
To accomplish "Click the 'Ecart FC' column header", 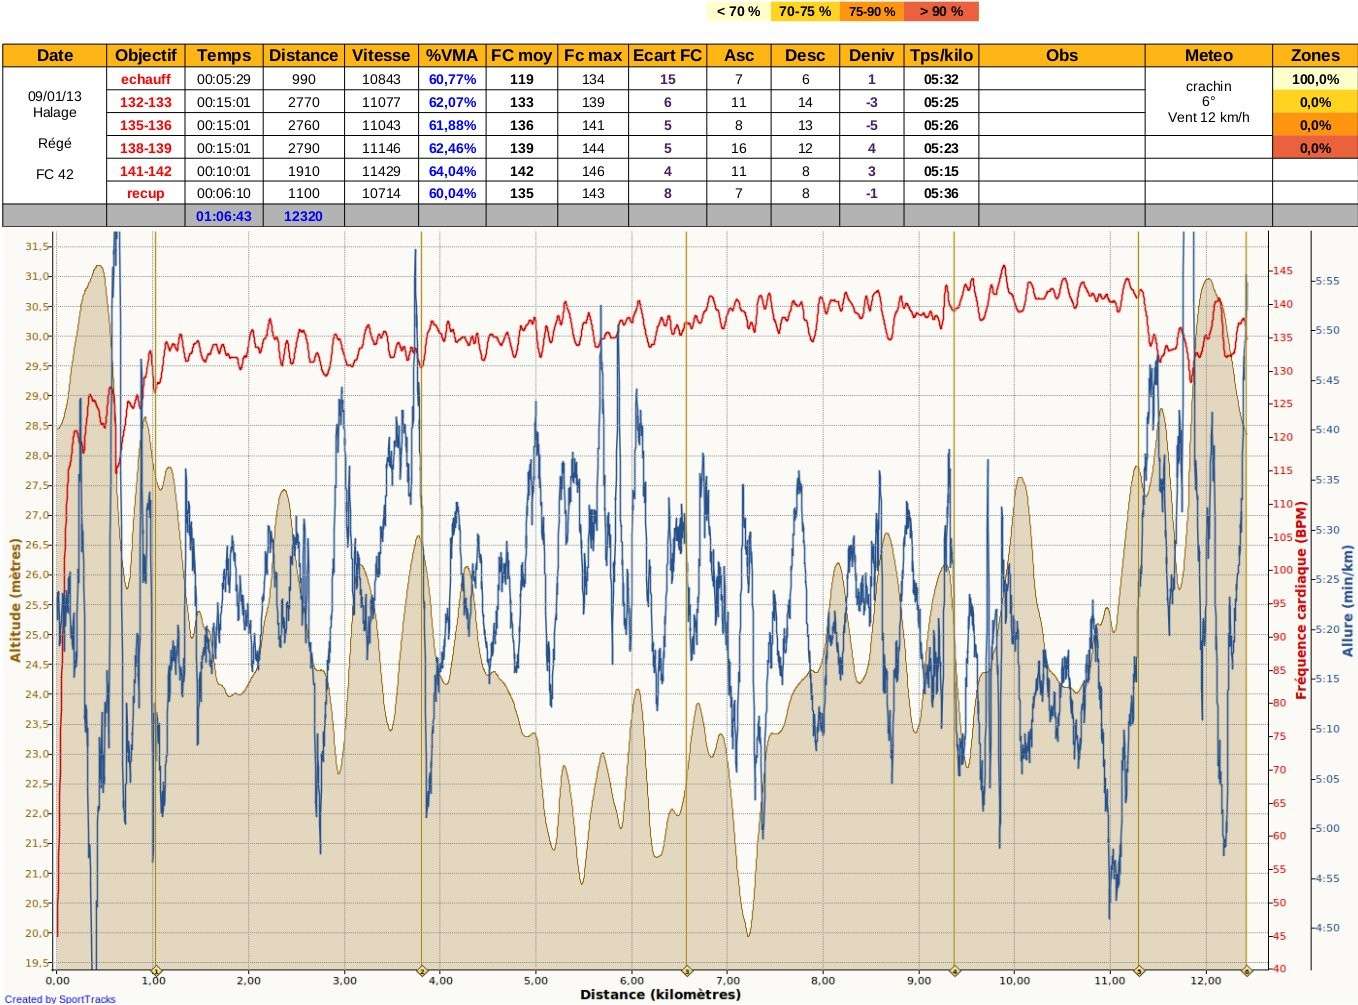I will coord(667,55).
